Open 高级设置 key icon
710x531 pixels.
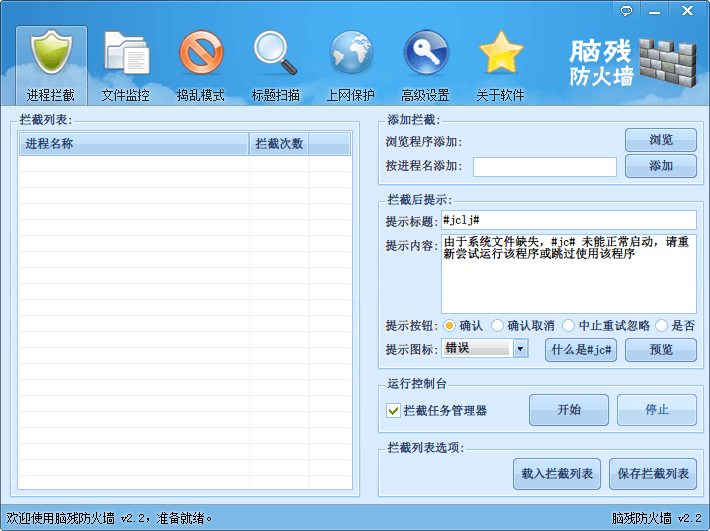(x=426, y=66)
